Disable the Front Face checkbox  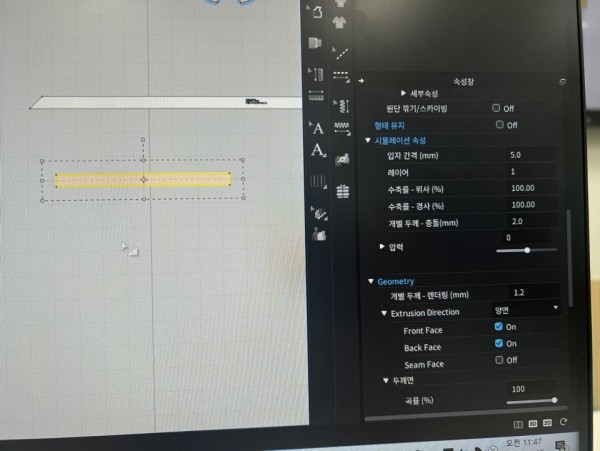[x=498, y=327]
